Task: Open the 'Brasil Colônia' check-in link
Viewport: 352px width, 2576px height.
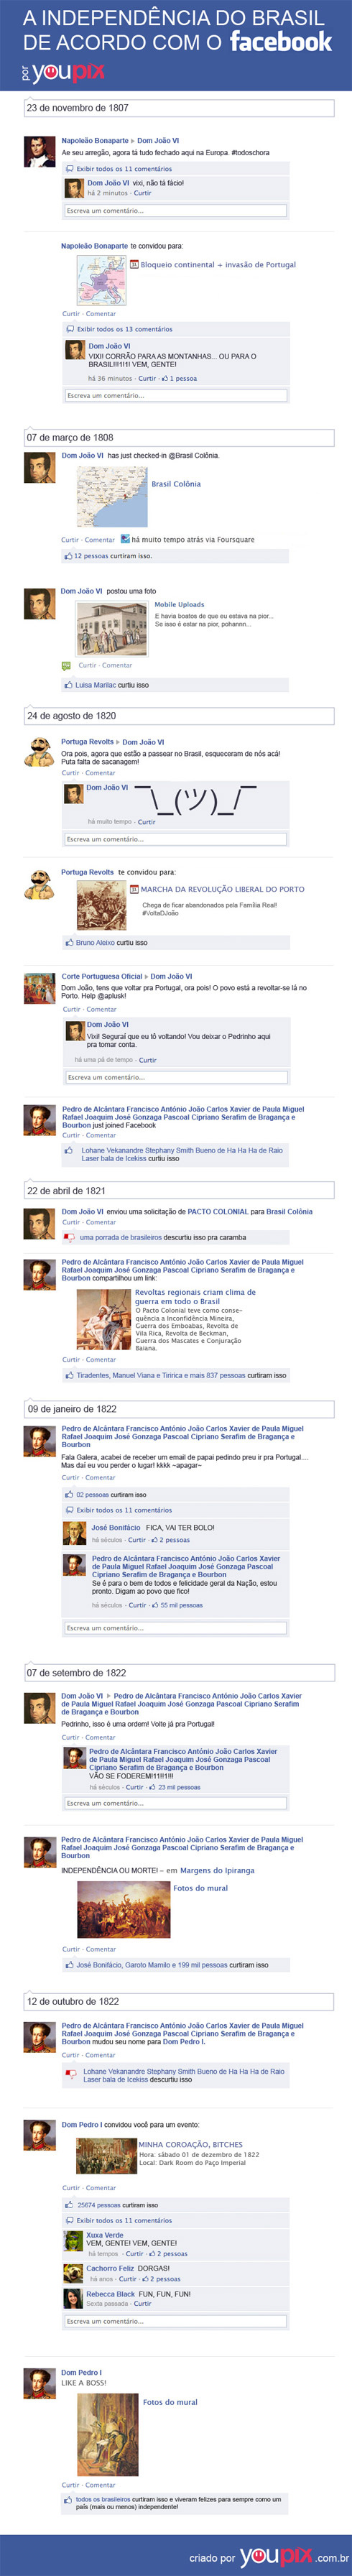Action: click(176, 484)
